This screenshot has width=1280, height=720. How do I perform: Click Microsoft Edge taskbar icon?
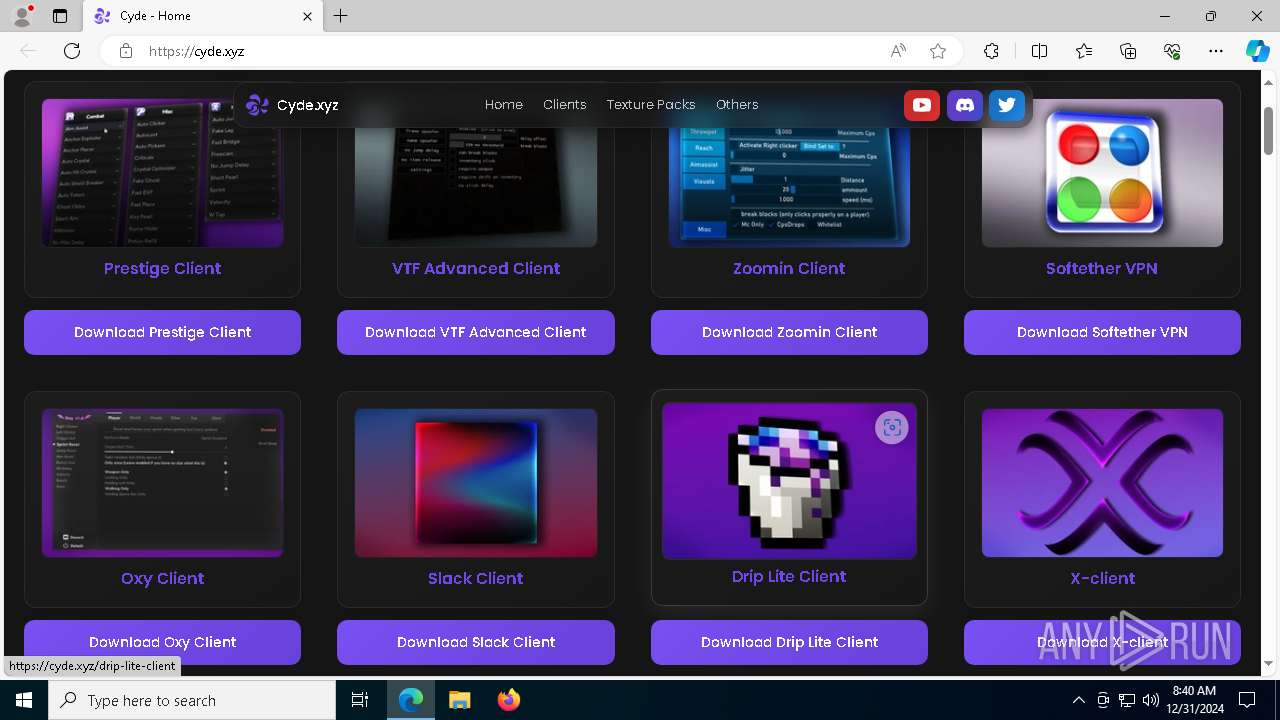point(411,700)
